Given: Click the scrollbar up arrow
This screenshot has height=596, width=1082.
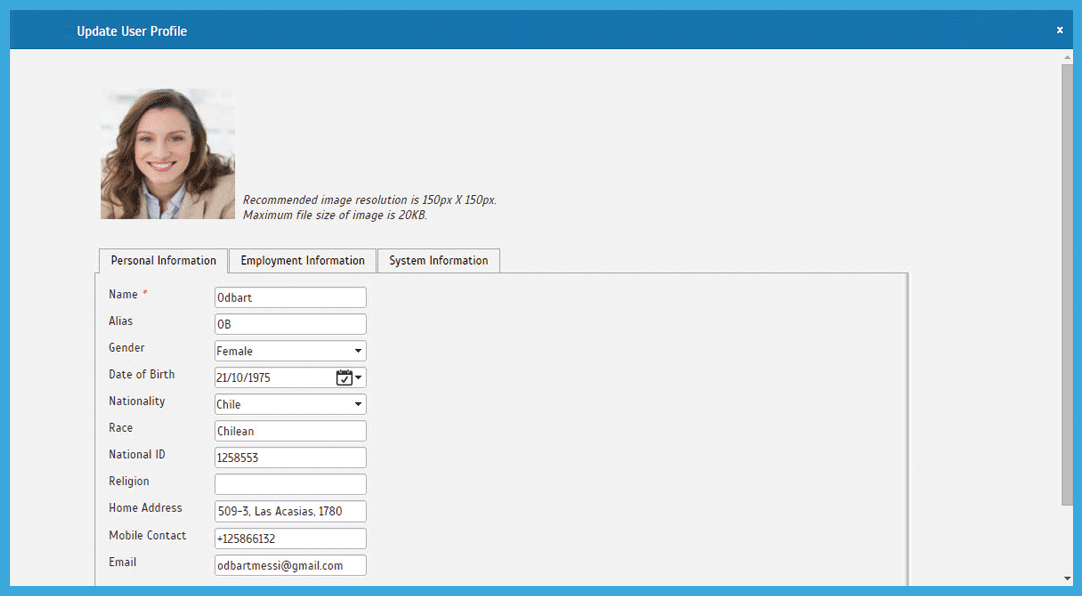Looking at the screenshot, I should pyautogui.click(x=1068, y=57).
